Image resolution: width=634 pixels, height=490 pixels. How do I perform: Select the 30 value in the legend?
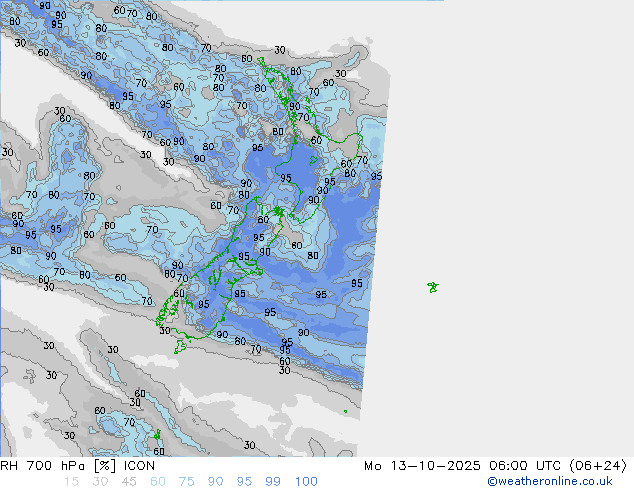pos(100,481)
